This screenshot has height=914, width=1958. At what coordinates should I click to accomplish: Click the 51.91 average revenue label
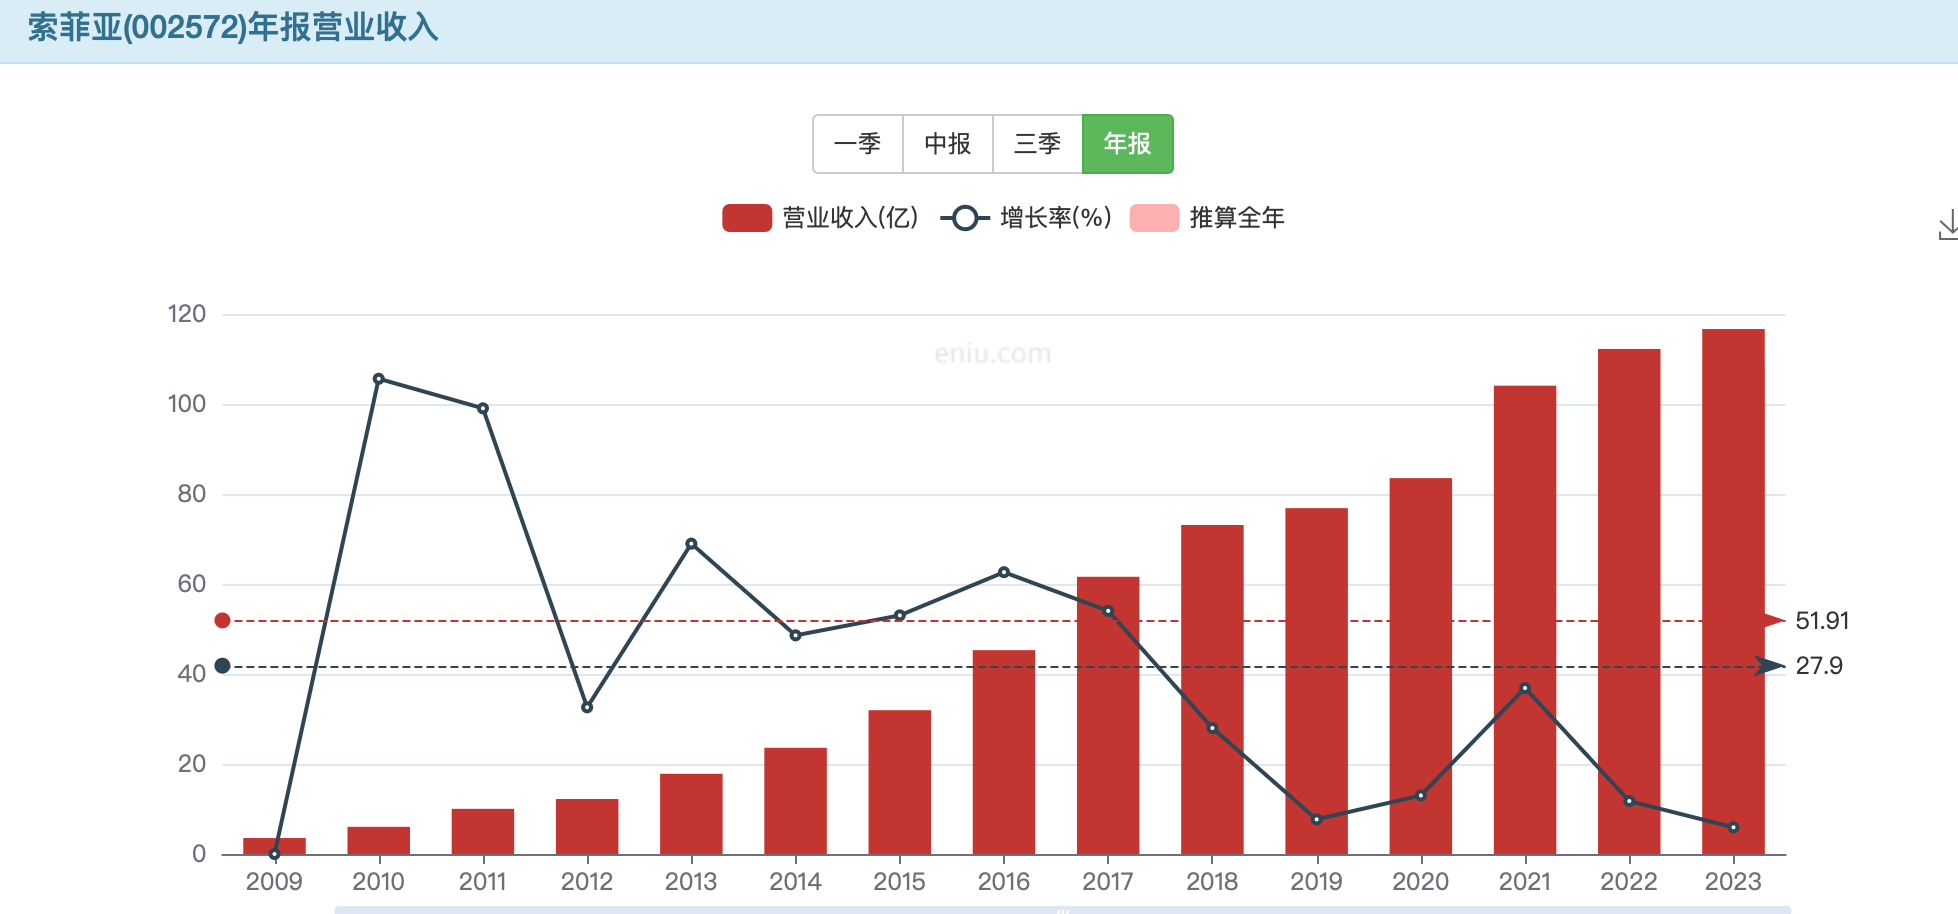(1822, 621)
